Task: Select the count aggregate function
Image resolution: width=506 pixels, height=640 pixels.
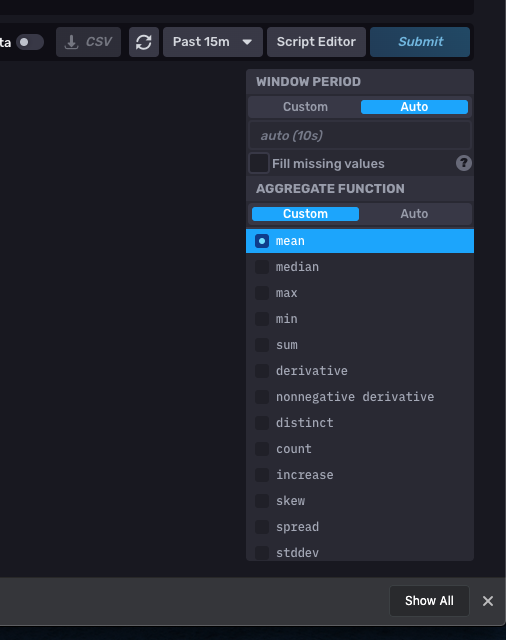Action: click(360, 449)
